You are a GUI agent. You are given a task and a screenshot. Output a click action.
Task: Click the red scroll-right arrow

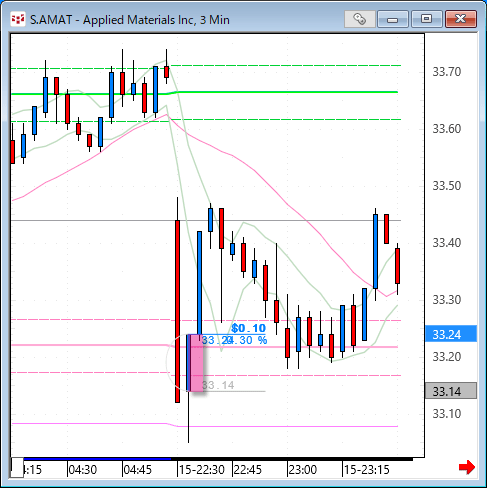pyautogui.click(x=467, y=467)
